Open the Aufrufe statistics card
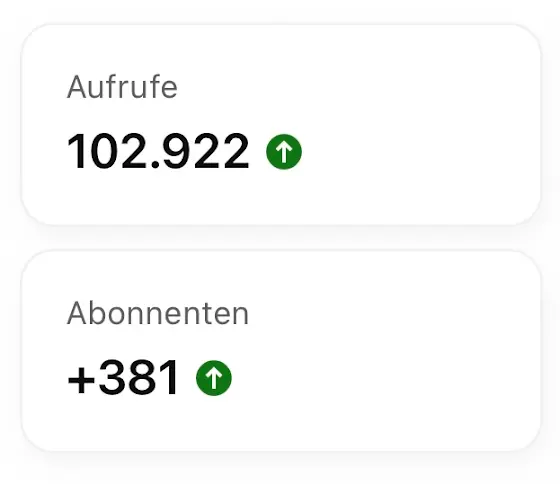The image size is (560, 493). coord(281,125)
